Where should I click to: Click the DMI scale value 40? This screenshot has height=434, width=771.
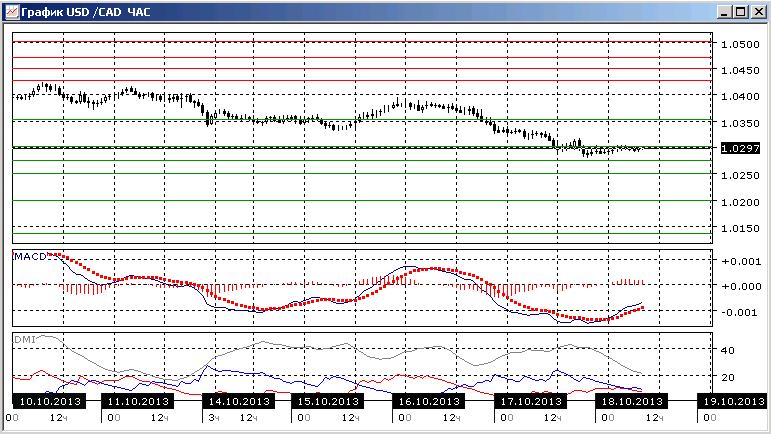click(728, 350)
